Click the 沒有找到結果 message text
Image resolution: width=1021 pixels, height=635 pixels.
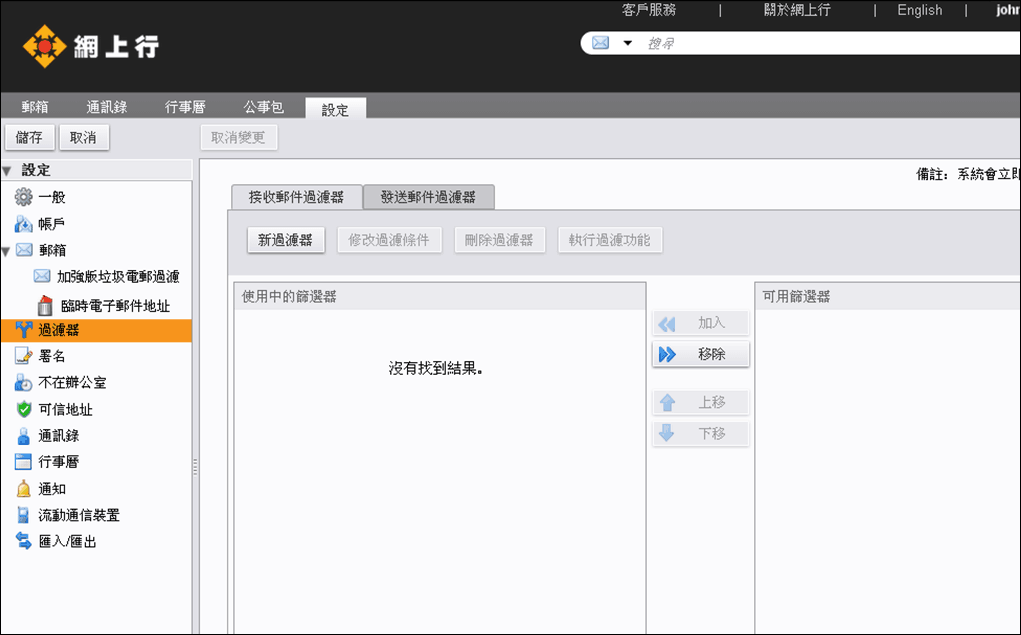(435, 369)
